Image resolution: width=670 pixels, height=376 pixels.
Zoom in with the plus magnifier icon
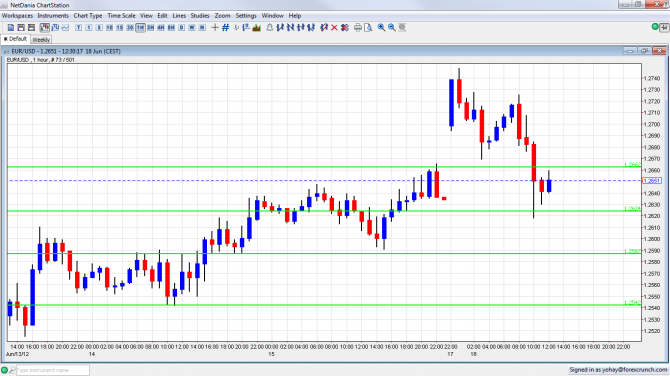[x=381, y=27]
